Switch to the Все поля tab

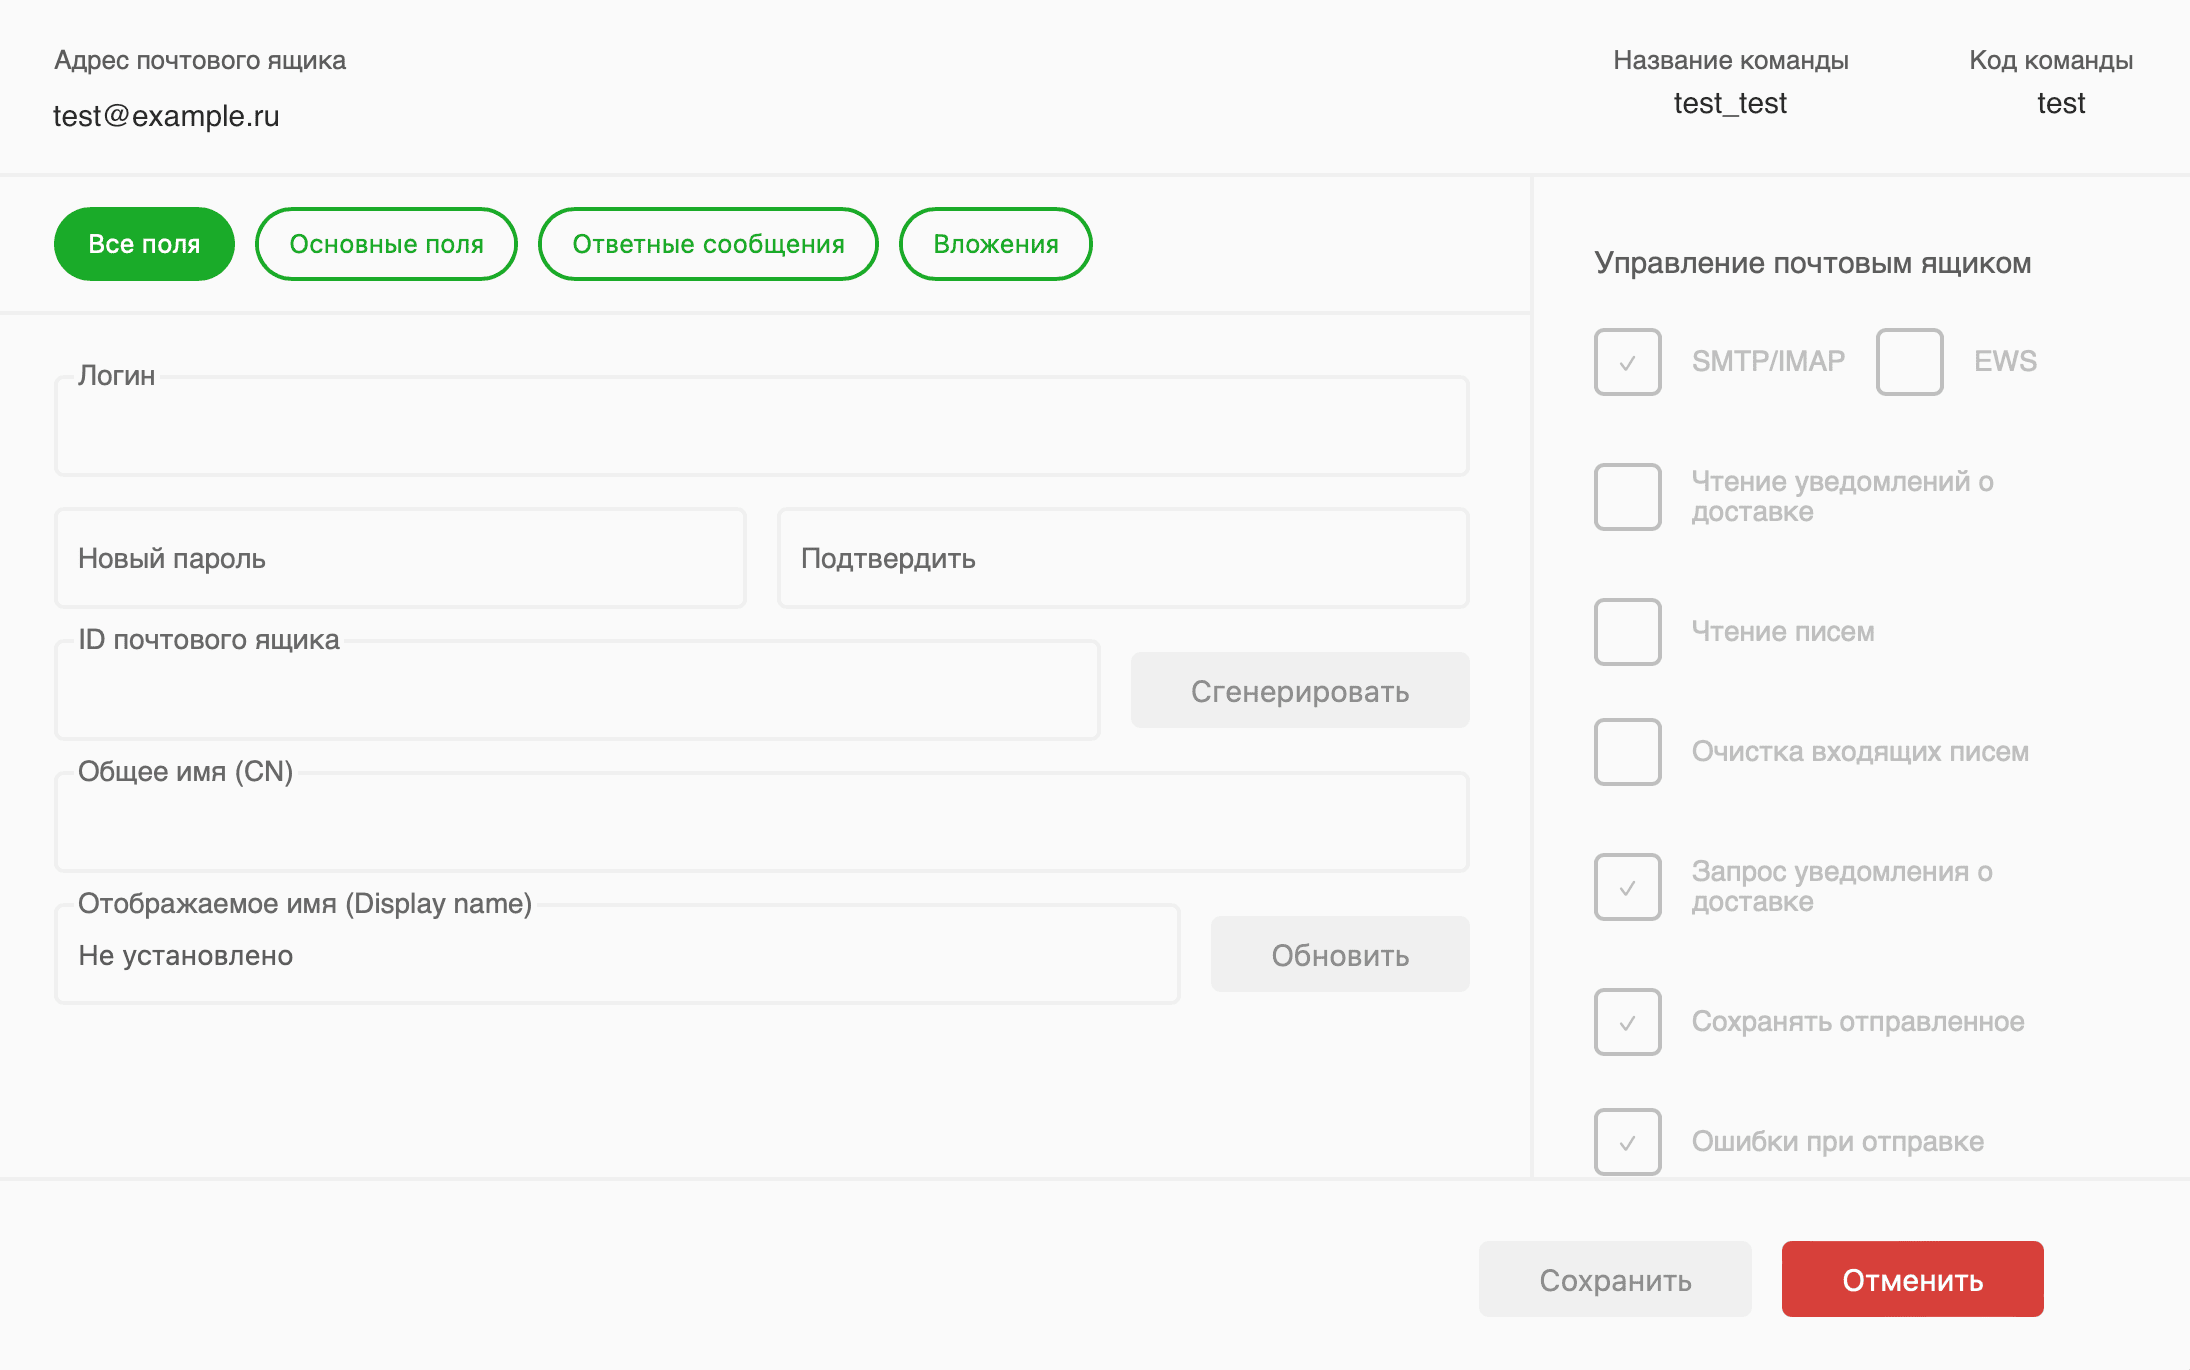144,244
